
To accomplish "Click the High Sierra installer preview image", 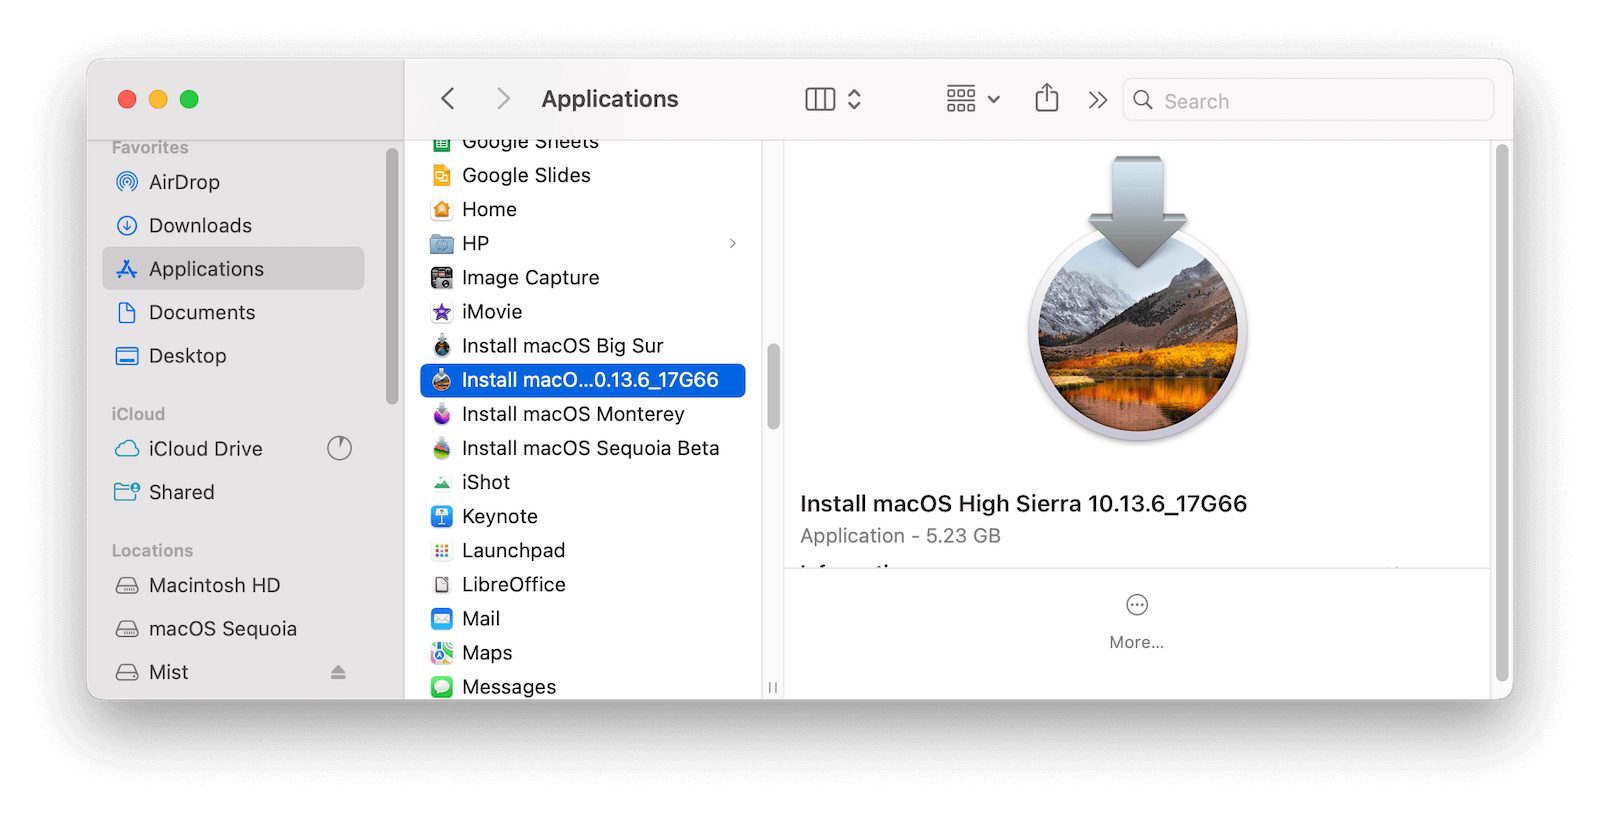I will (1137, 298).
